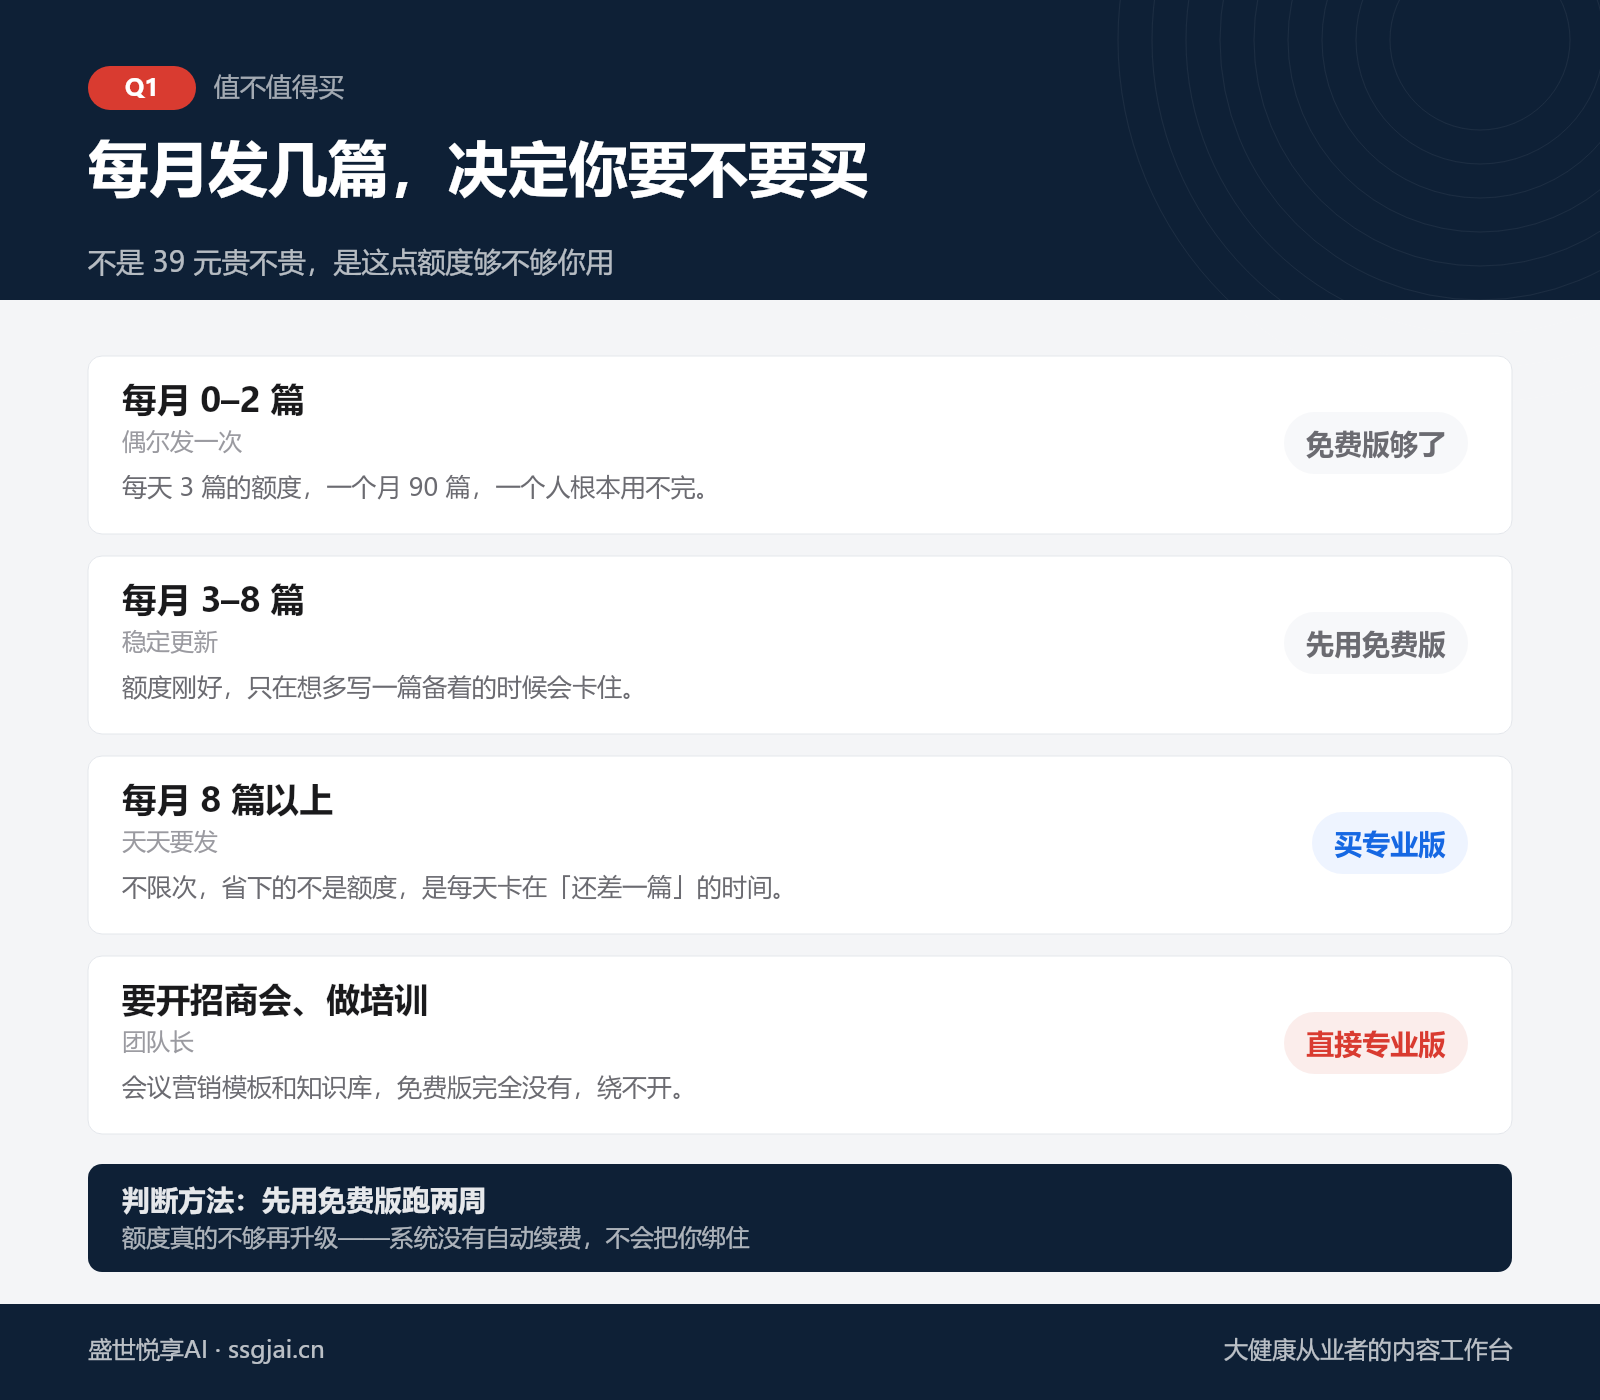Click the line starting 额度刚好

tap(379, 688)
